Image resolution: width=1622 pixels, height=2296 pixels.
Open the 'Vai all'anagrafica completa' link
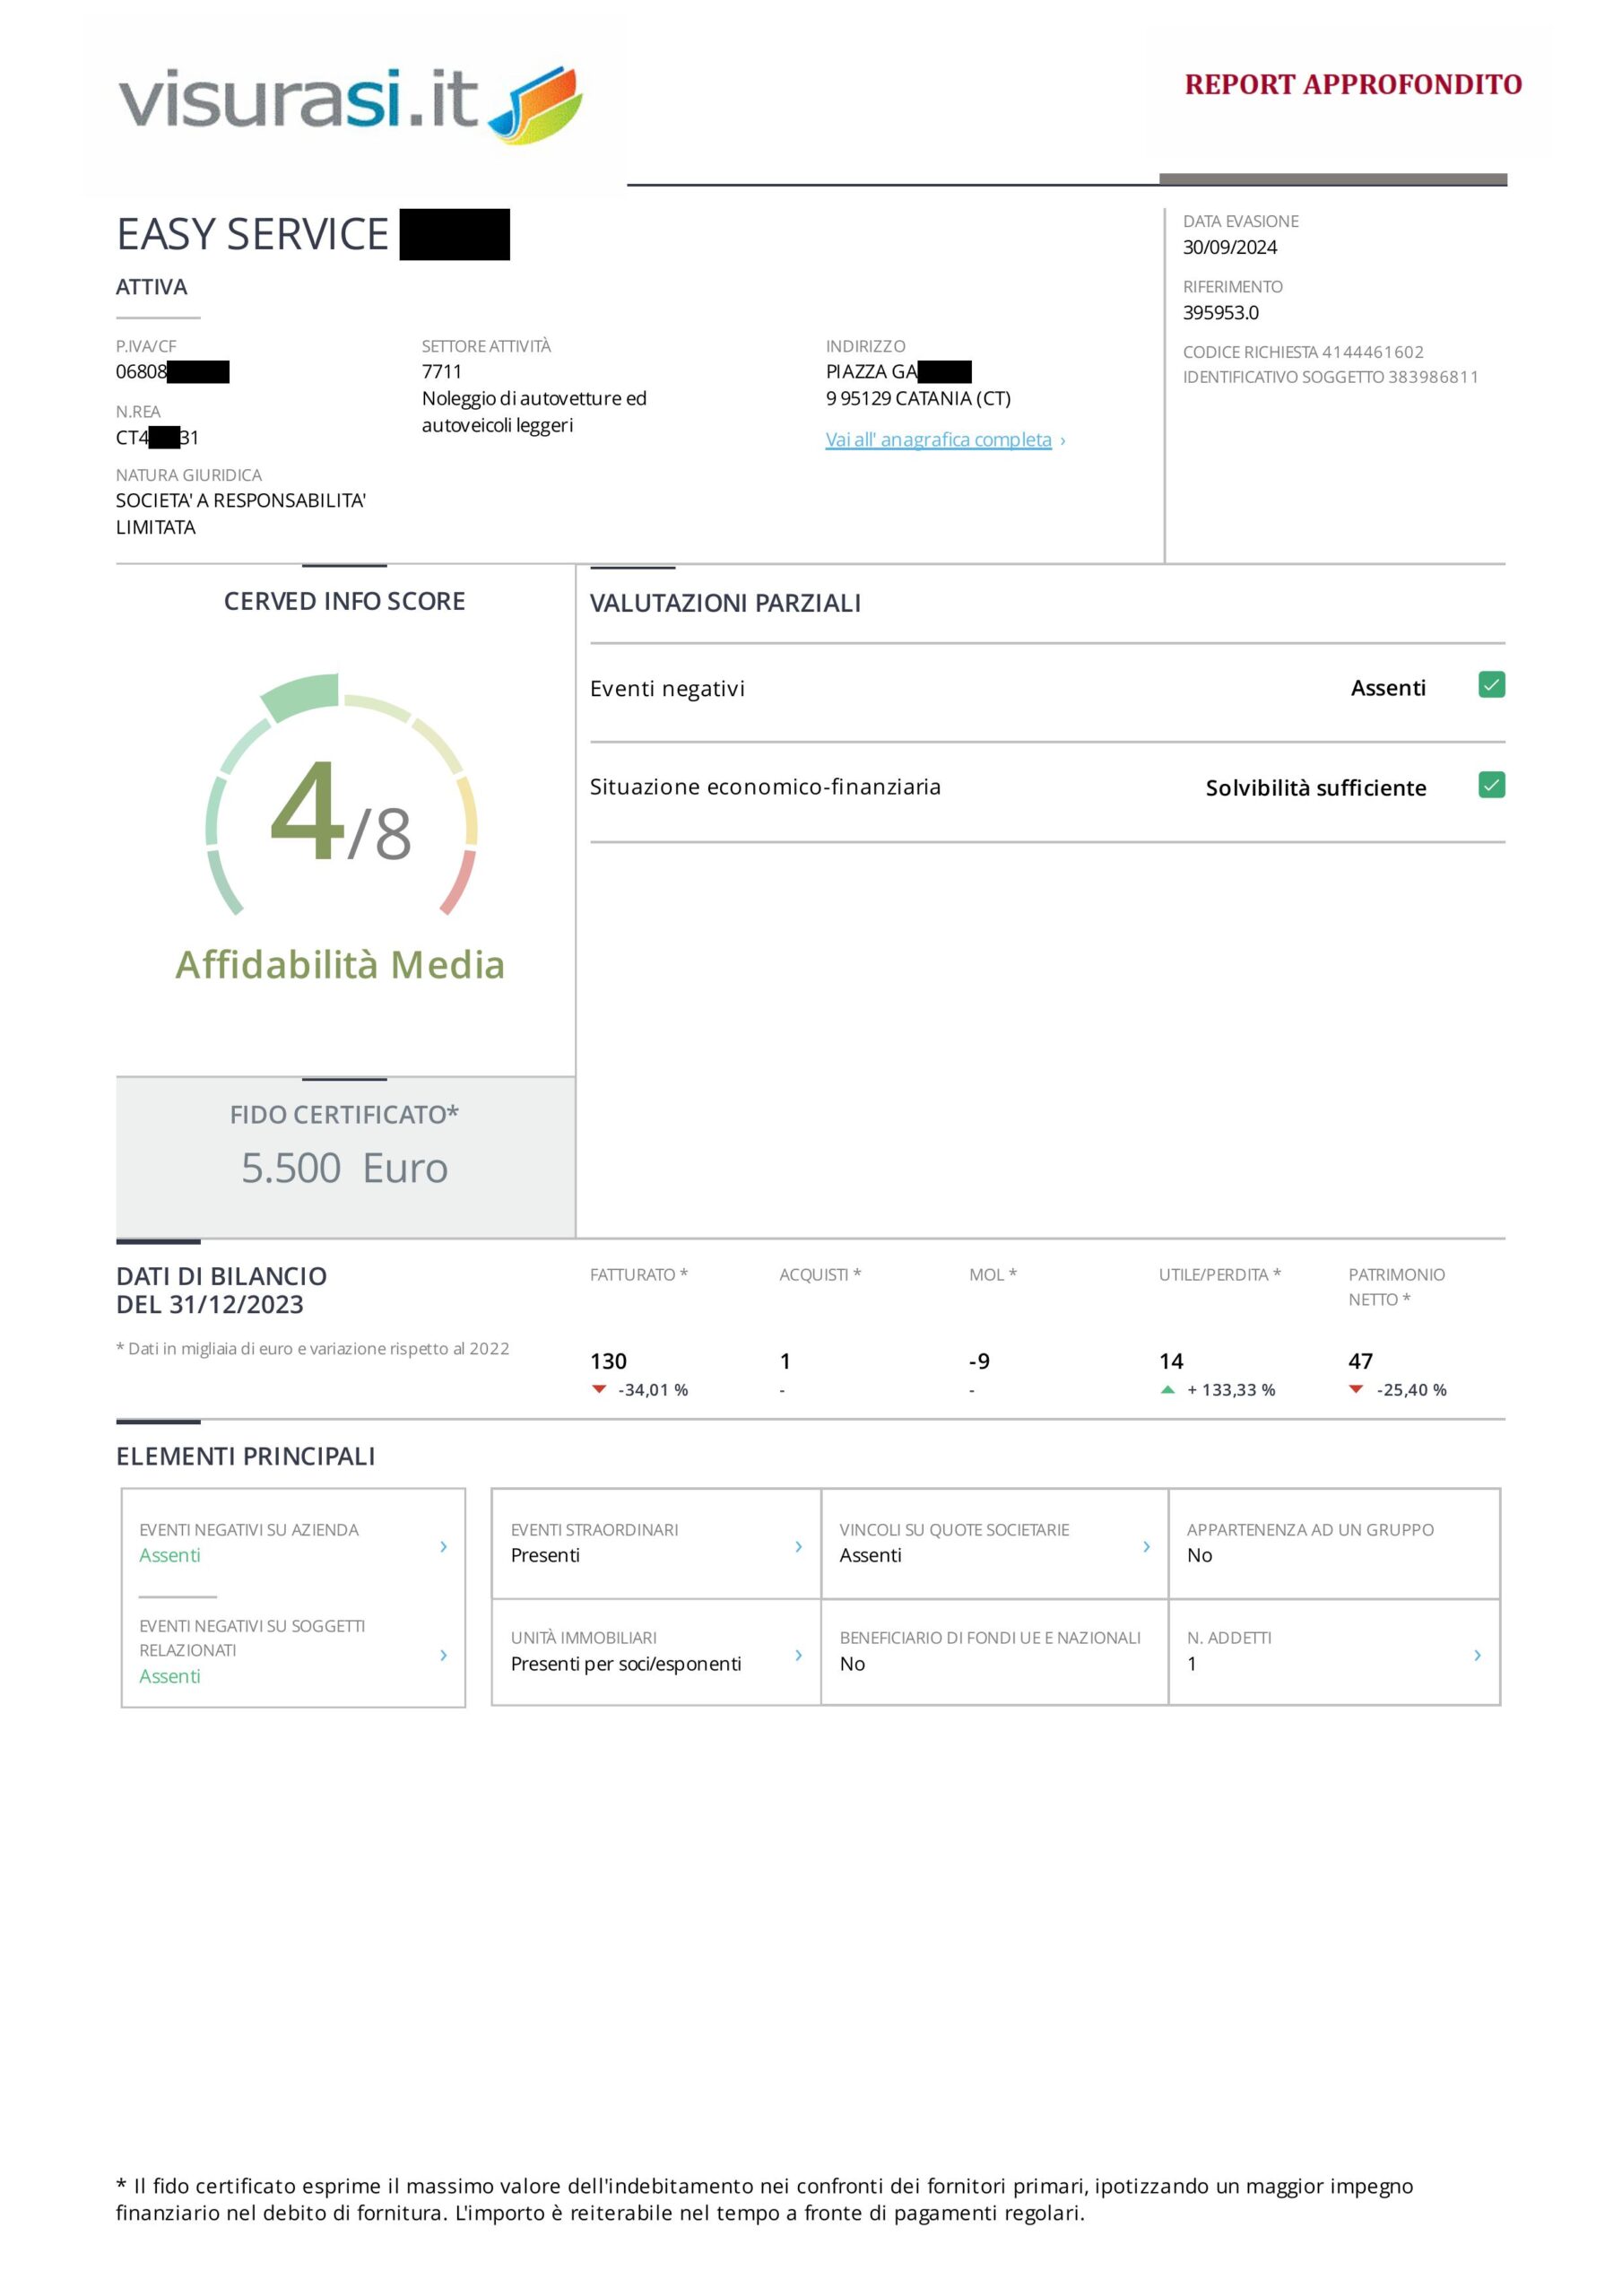938,440
